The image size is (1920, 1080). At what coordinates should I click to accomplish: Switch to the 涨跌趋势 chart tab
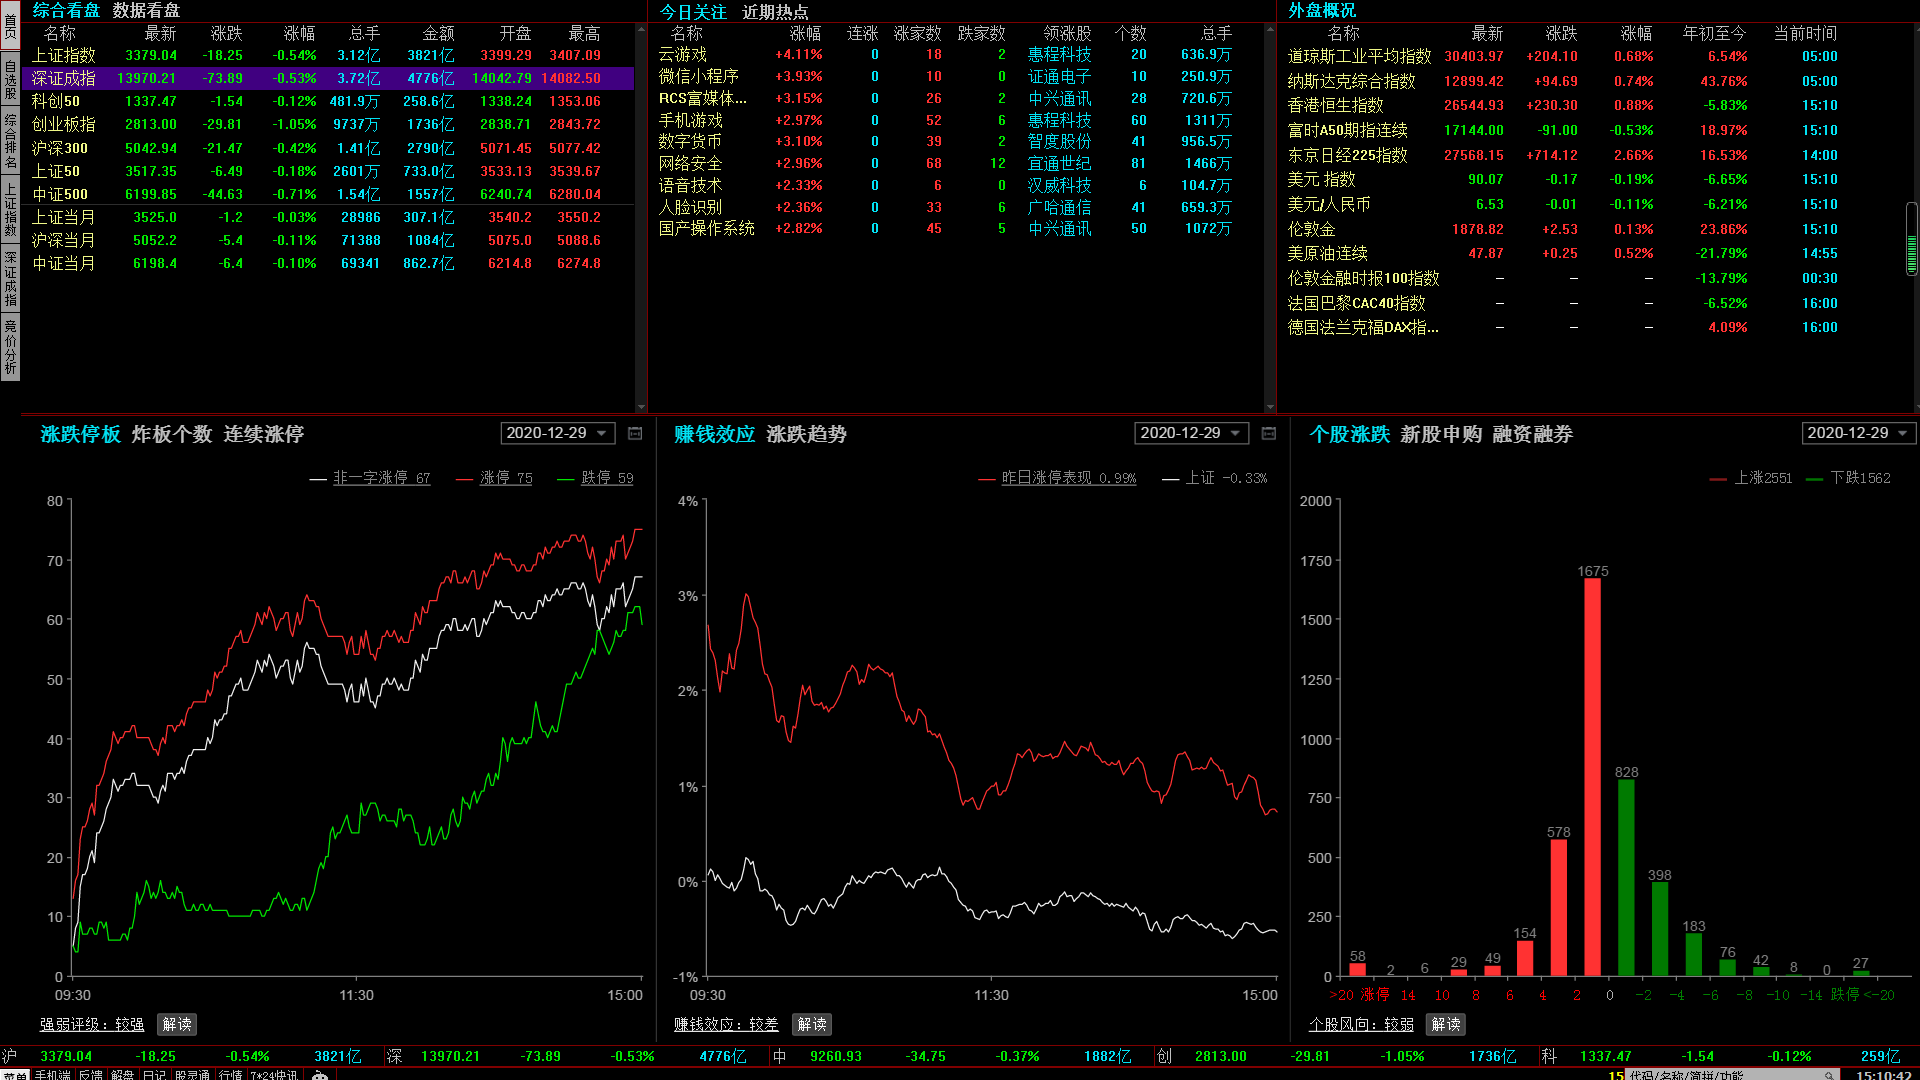coord(807,434)
